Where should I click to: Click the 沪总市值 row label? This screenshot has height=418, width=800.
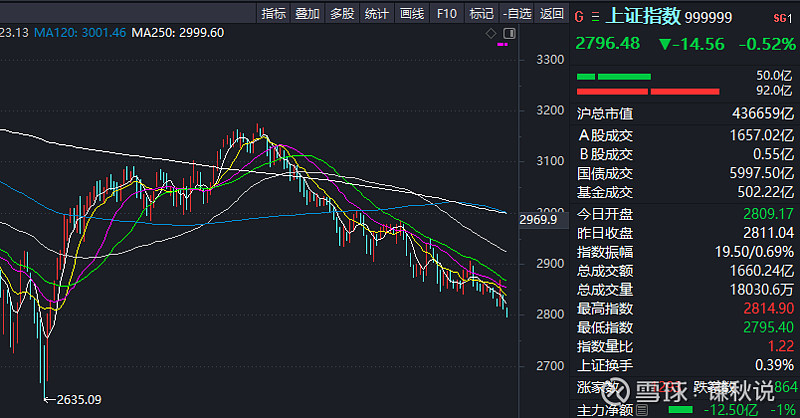pos(605,113)
